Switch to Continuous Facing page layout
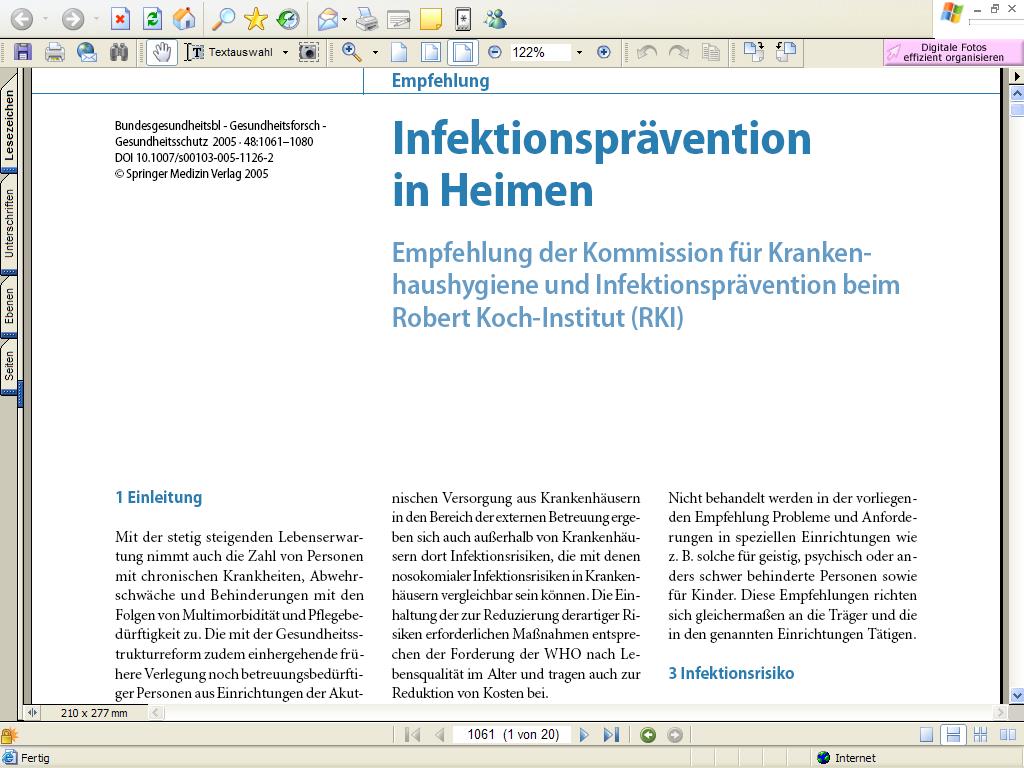 pyautogui.click(x=980, y=735)
